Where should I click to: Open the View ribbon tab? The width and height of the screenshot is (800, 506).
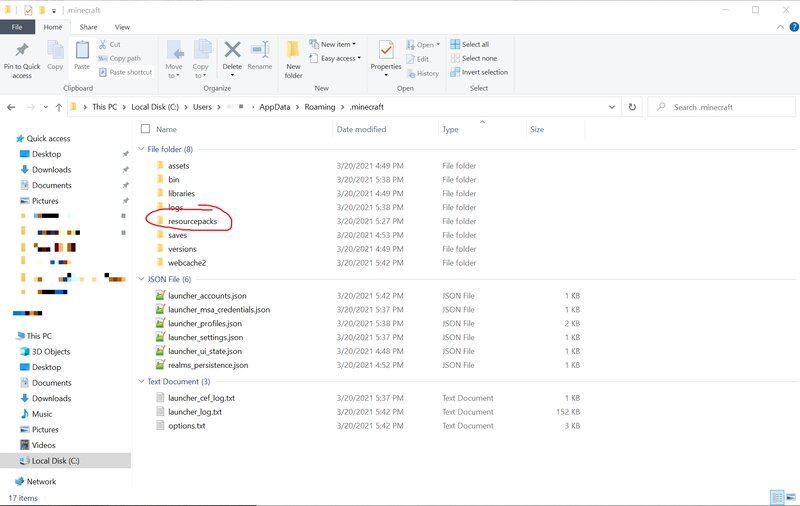click(122, 27)
